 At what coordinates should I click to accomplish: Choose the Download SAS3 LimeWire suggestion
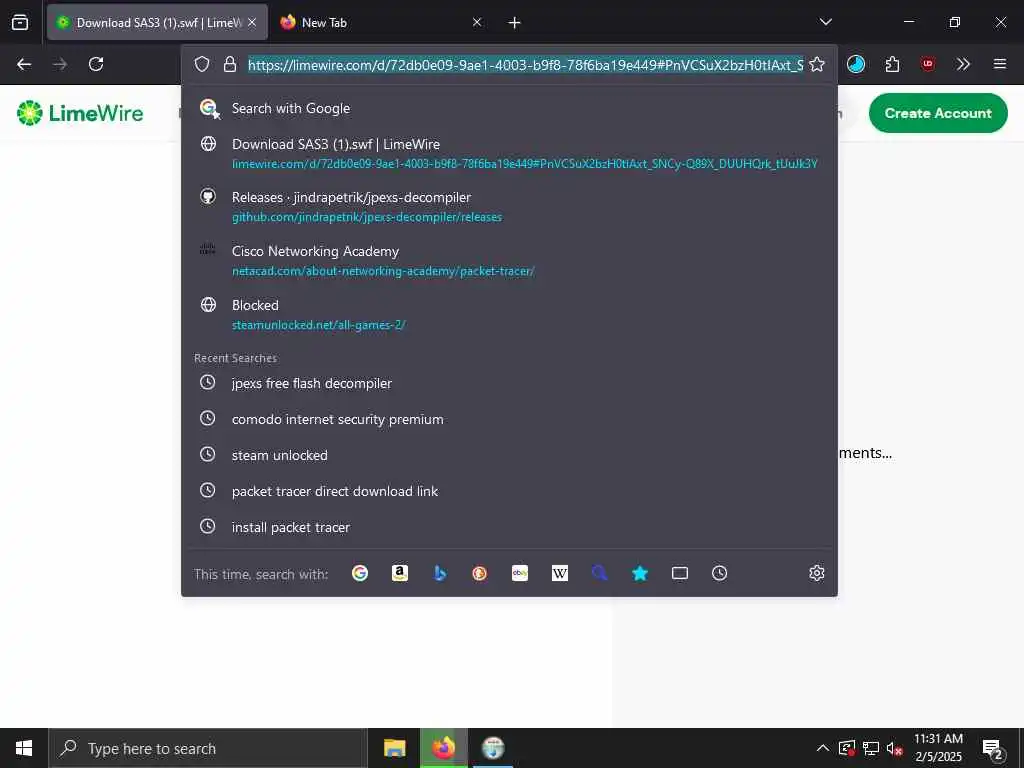click(509, 153)
